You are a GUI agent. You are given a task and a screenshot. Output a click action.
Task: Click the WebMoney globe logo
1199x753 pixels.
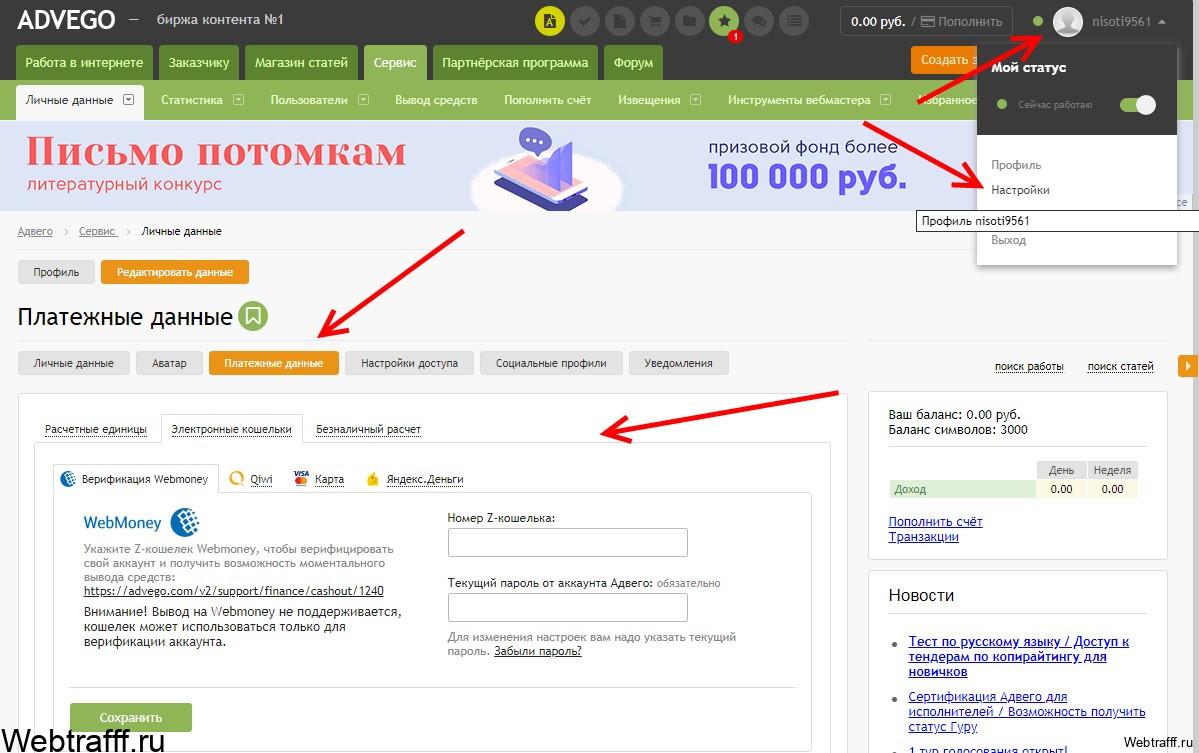coord(184,522)
